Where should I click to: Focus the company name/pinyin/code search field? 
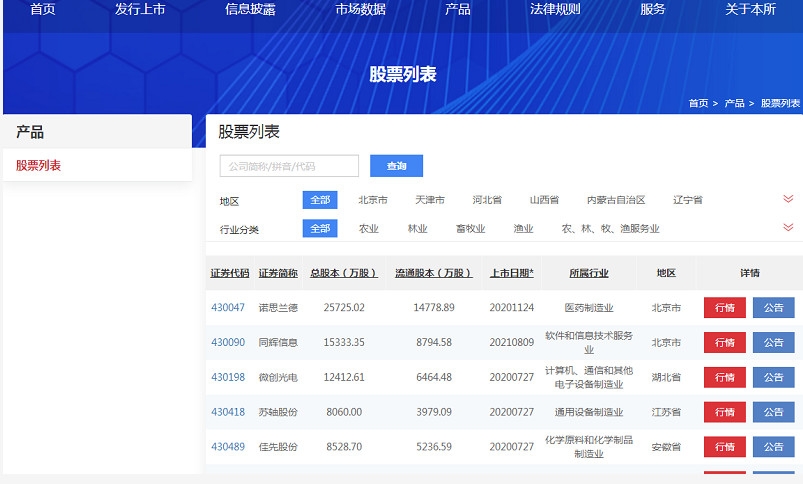click(x=289, y=166)
